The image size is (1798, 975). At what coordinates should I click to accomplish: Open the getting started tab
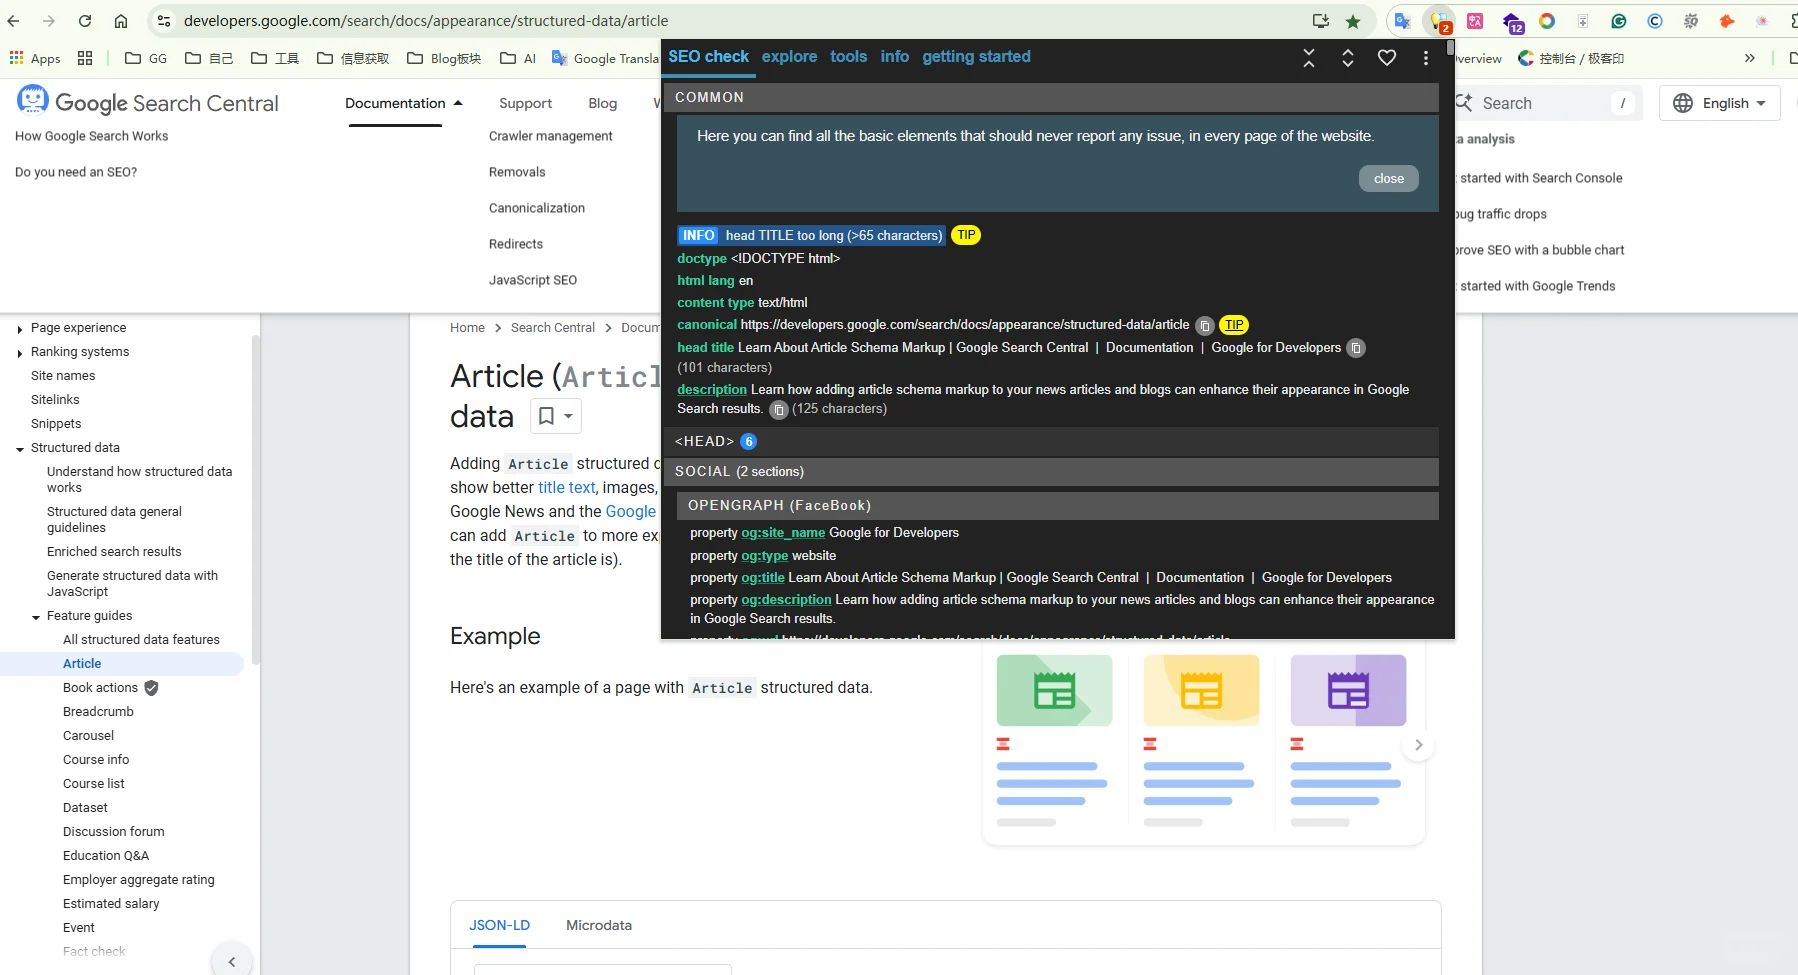point(976,57)
